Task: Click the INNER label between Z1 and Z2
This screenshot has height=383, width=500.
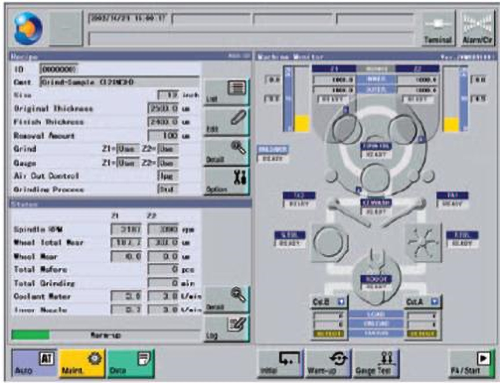Action: (x=376, y=79)
